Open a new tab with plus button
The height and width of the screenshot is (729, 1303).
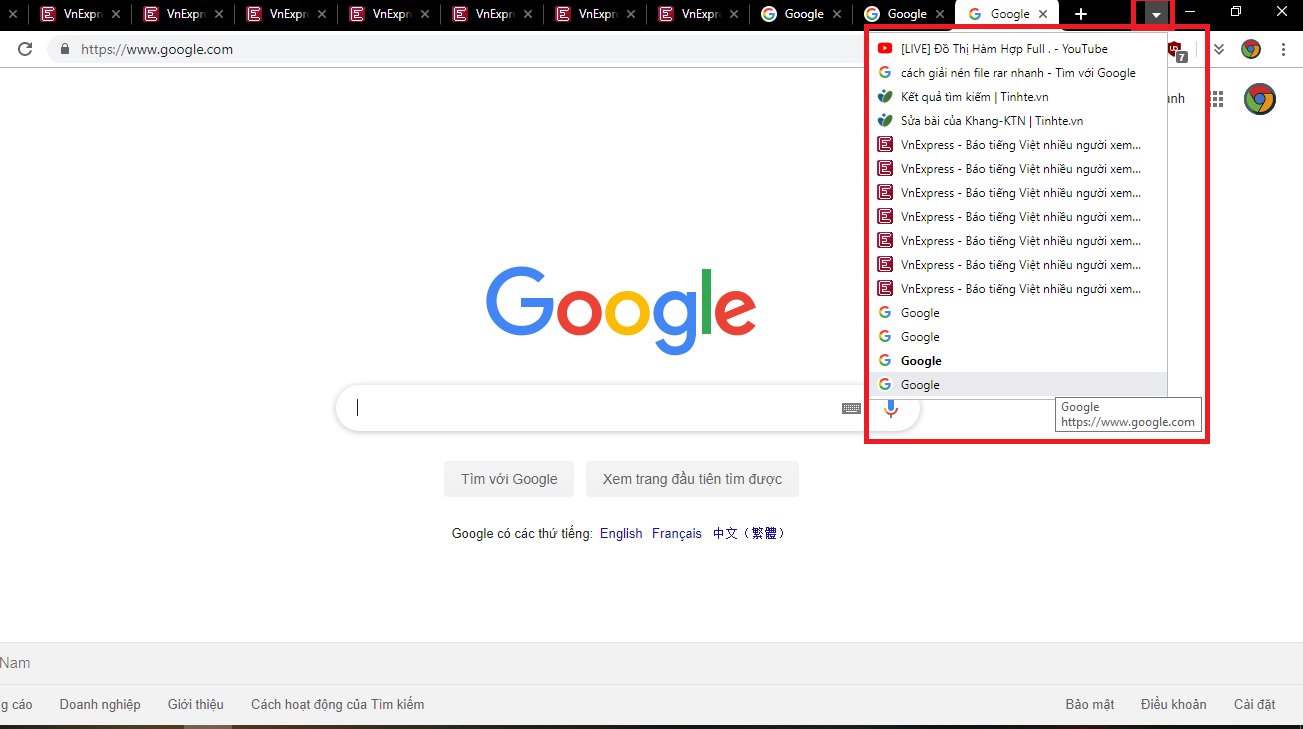tap(1081, 14)
